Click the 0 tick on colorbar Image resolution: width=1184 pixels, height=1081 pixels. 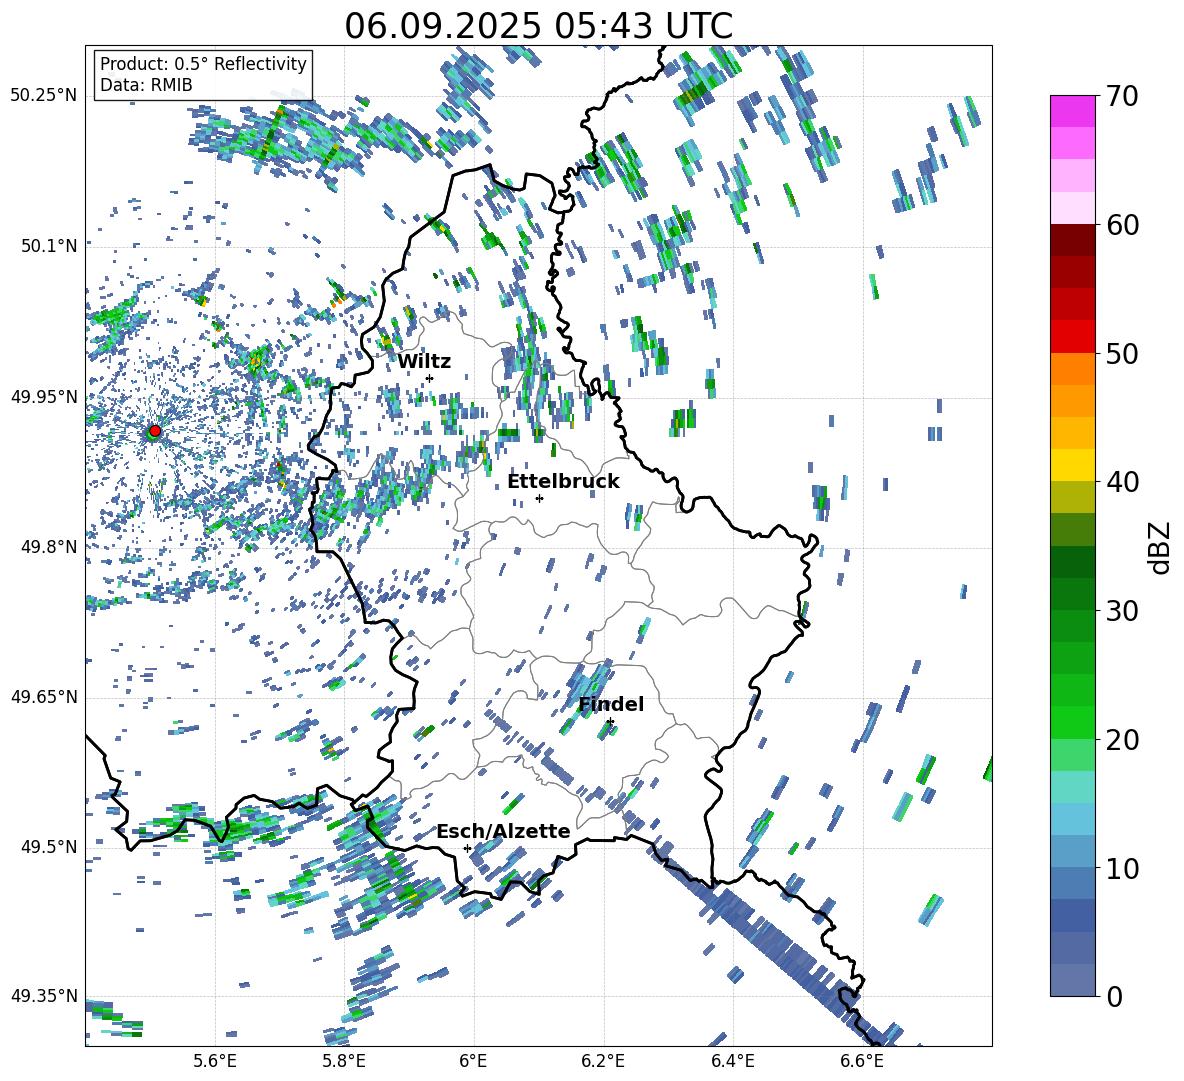(1115, 996)
